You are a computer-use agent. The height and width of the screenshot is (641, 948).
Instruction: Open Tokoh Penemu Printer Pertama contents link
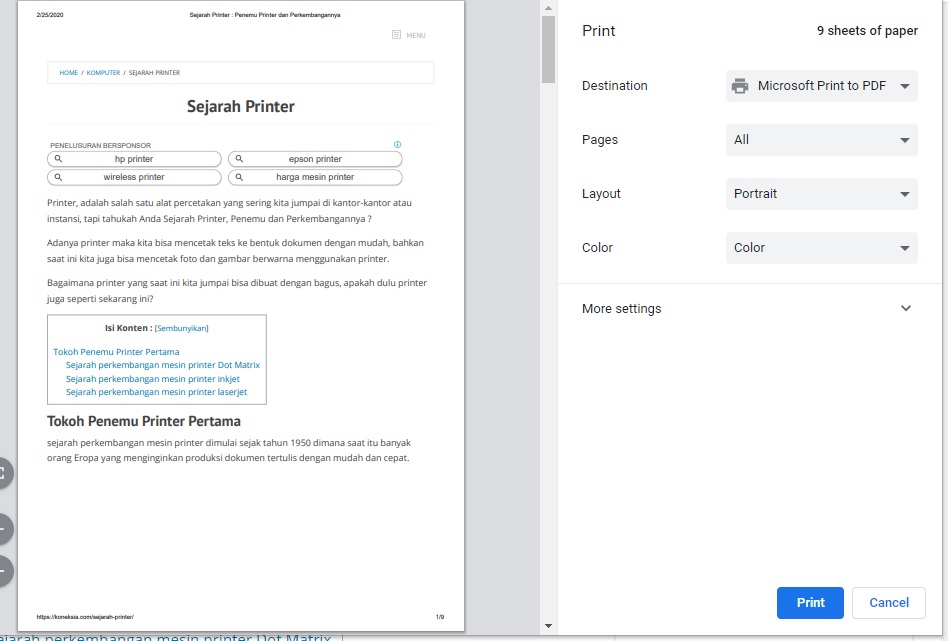pyautogui.click(x=116, y=351)
